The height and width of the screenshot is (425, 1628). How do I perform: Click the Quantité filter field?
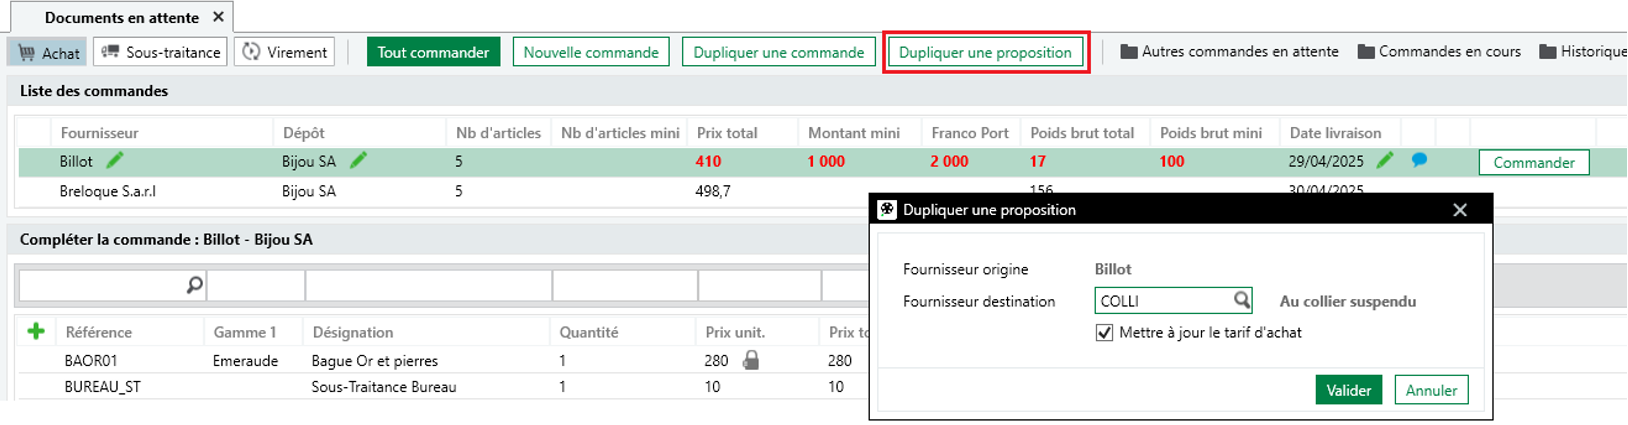point(625,285)
